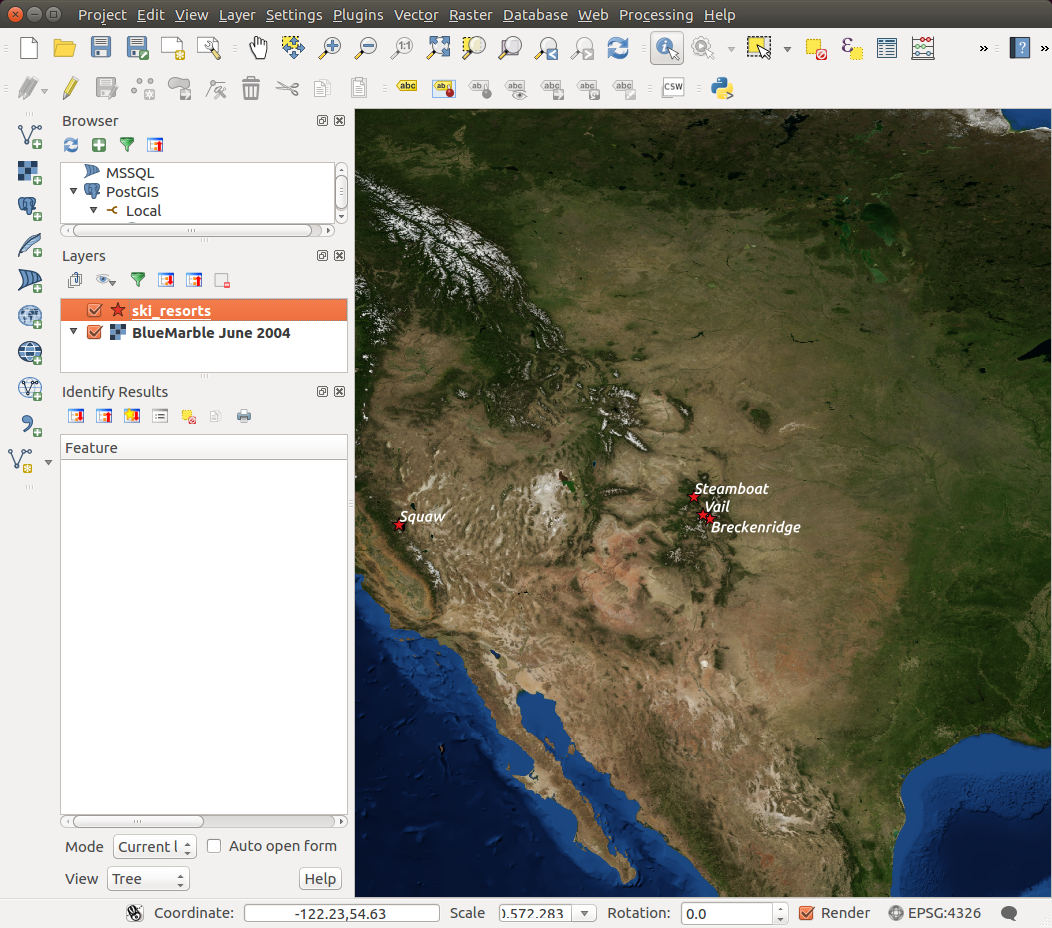
Task: Activate the Identify Features tool
Action: [667, 48]
